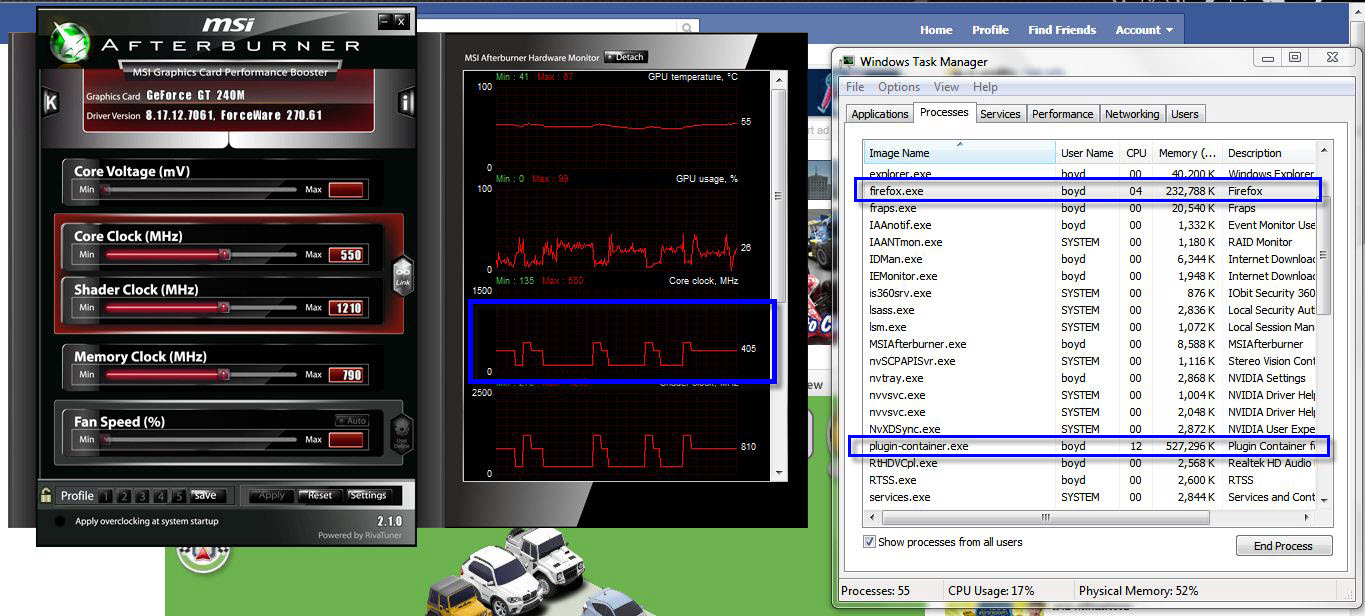This screenshot has width=1365, height=616.
Task: Open the Options menu in Task Manager
Action: click(x=899, y=87)
